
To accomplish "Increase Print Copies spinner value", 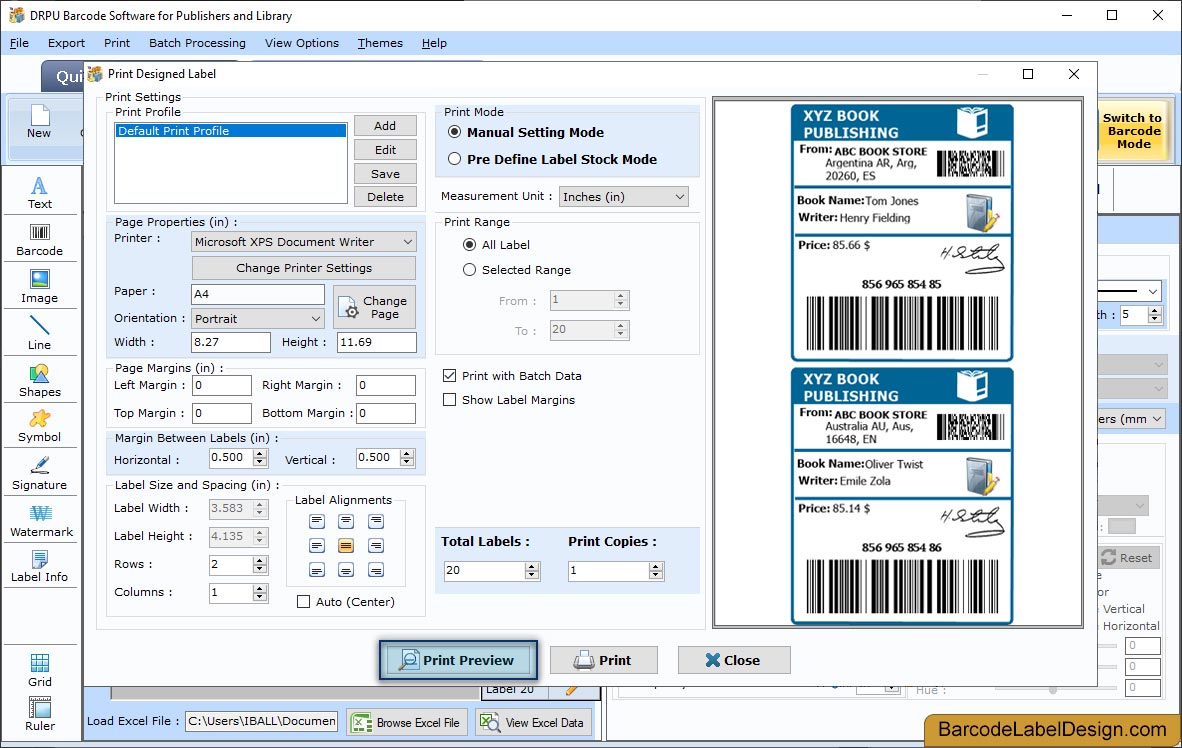I will [657, 566].
